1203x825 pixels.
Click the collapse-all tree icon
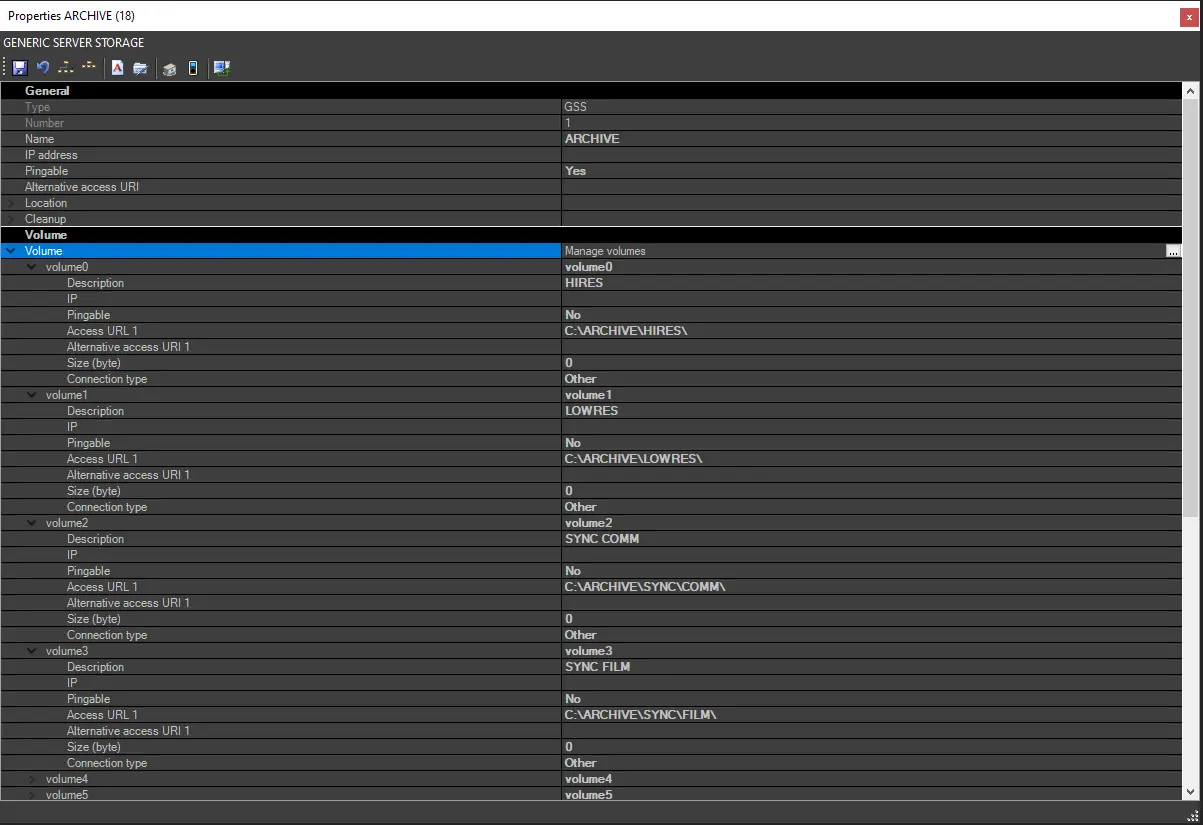point(89,68)
